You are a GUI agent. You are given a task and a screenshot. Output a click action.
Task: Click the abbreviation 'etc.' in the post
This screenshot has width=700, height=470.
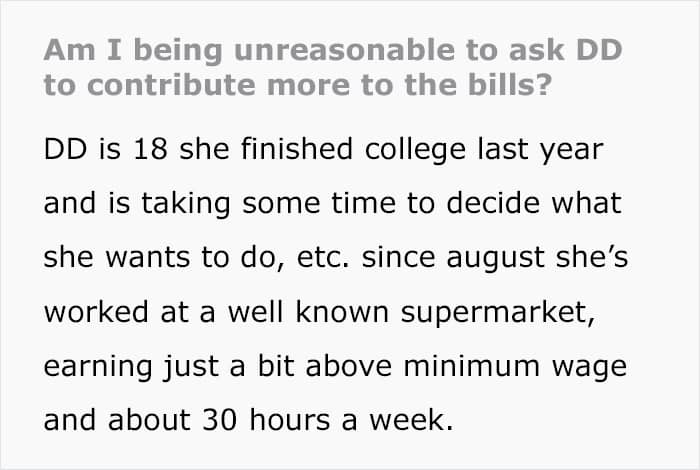point(323,258)
